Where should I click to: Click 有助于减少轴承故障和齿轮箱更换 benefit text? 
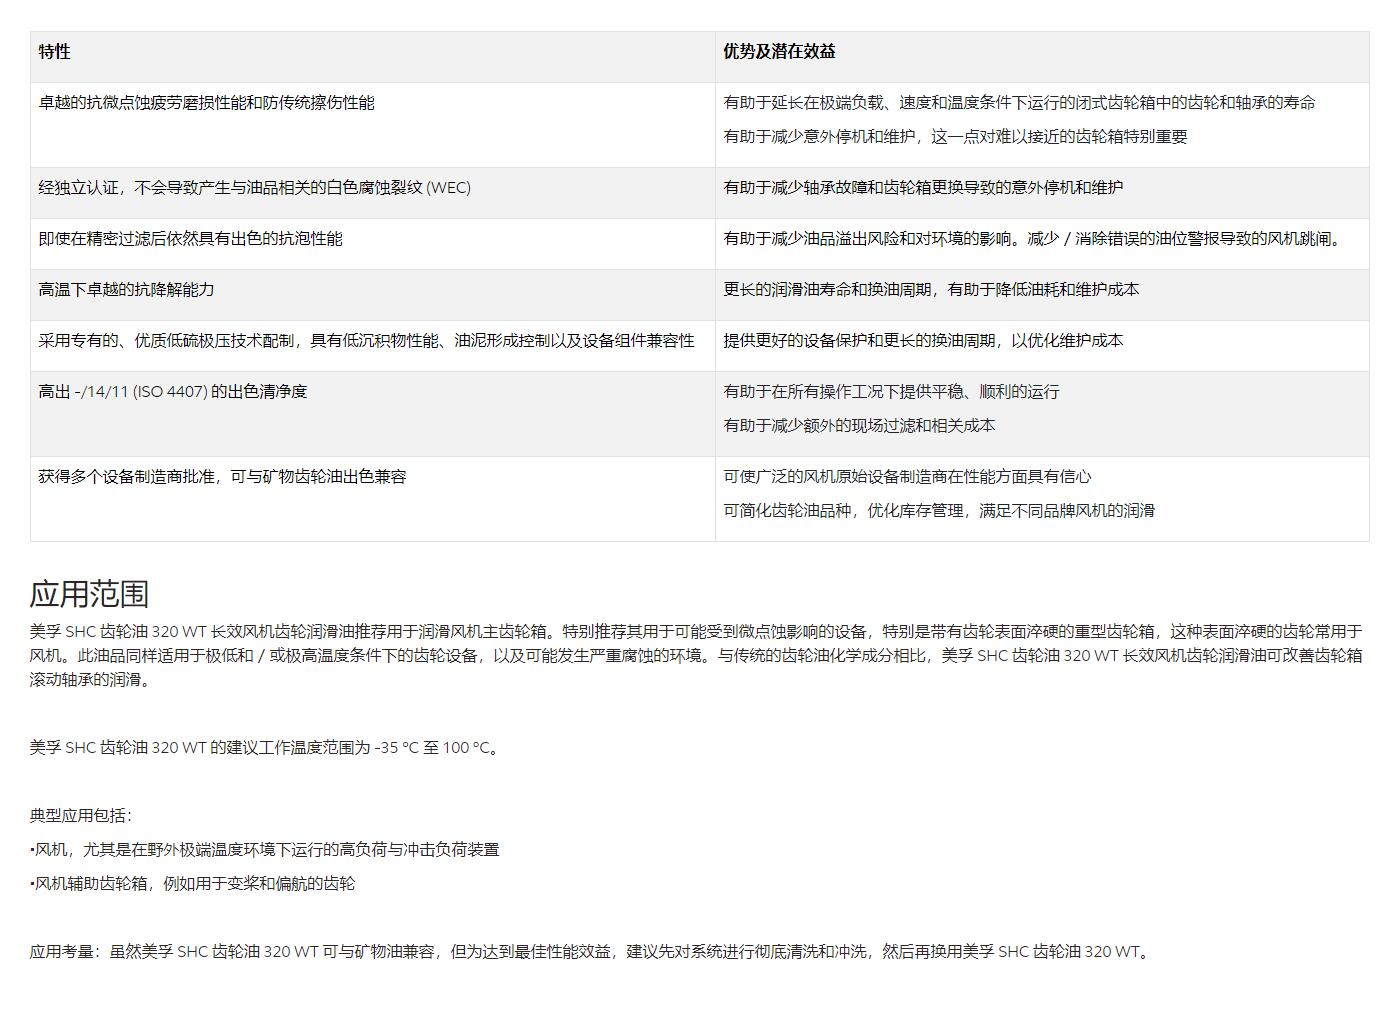[x=923, y=188]
